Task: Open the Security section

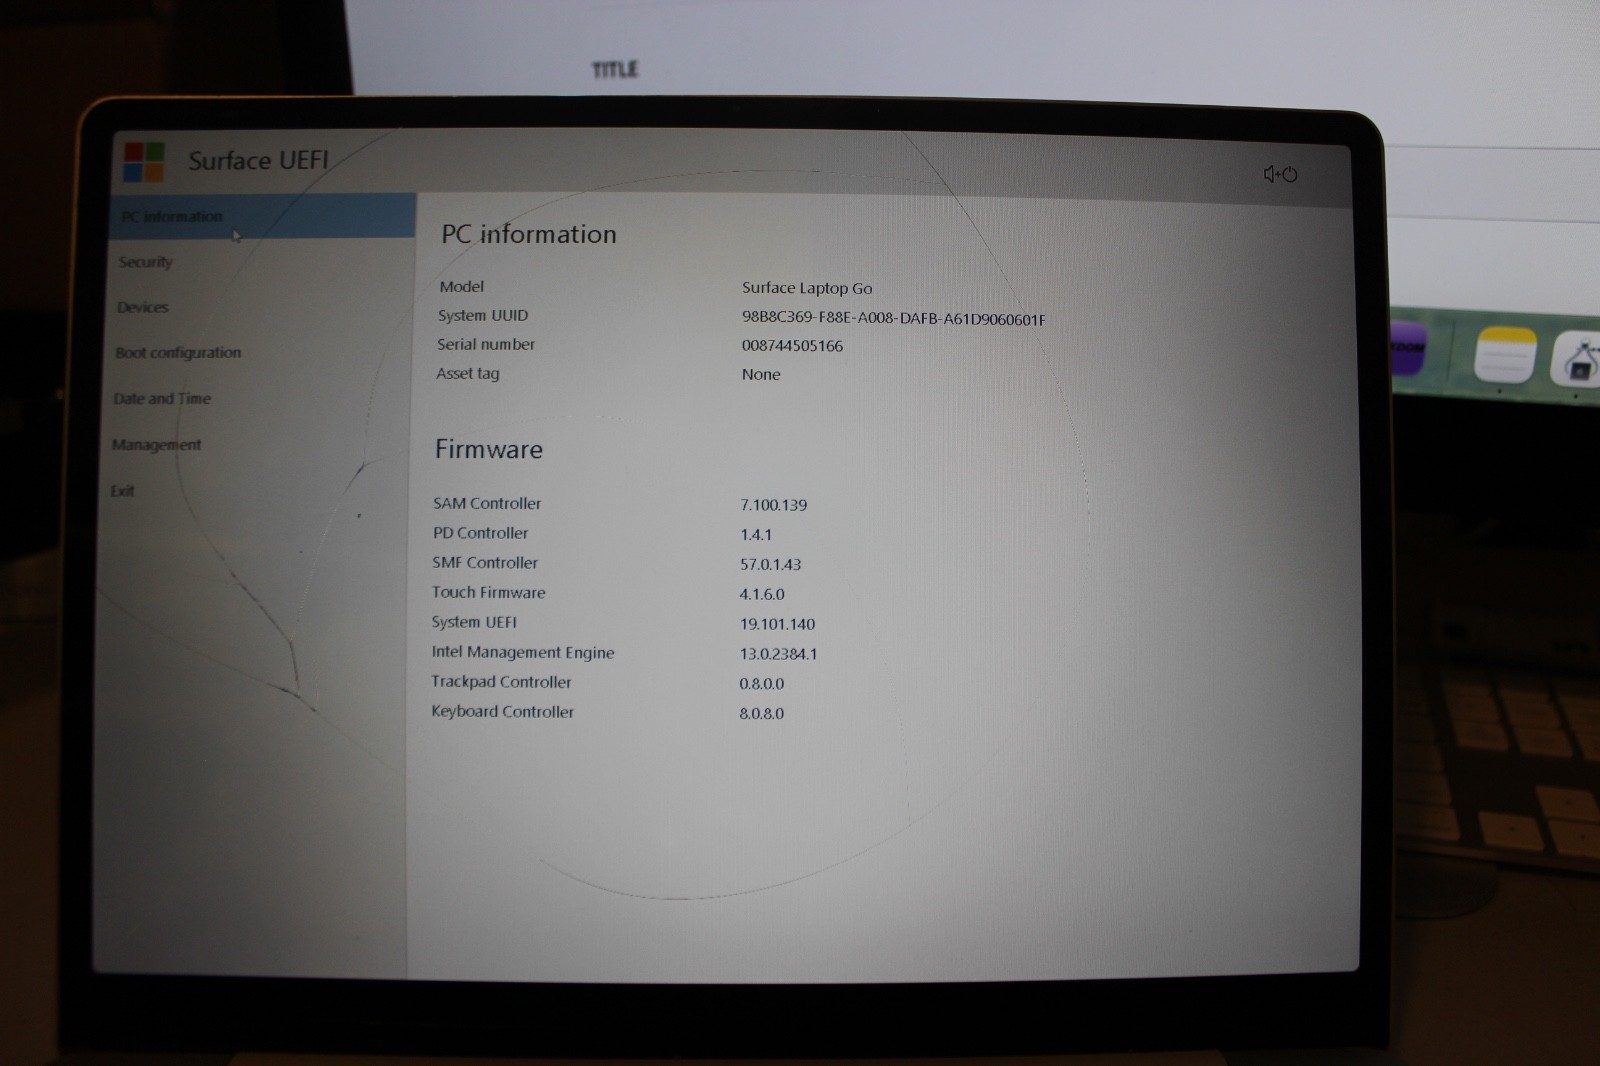Action: (x=145, y=262)
